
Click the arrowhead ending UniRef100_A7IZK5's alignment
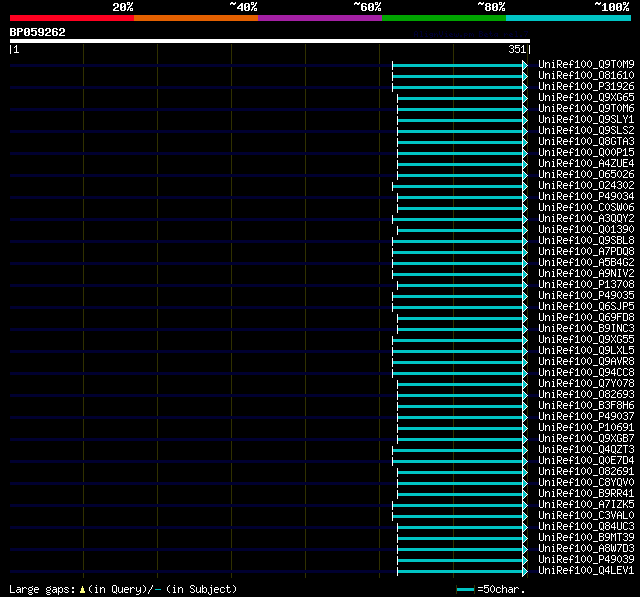[525, 506]
